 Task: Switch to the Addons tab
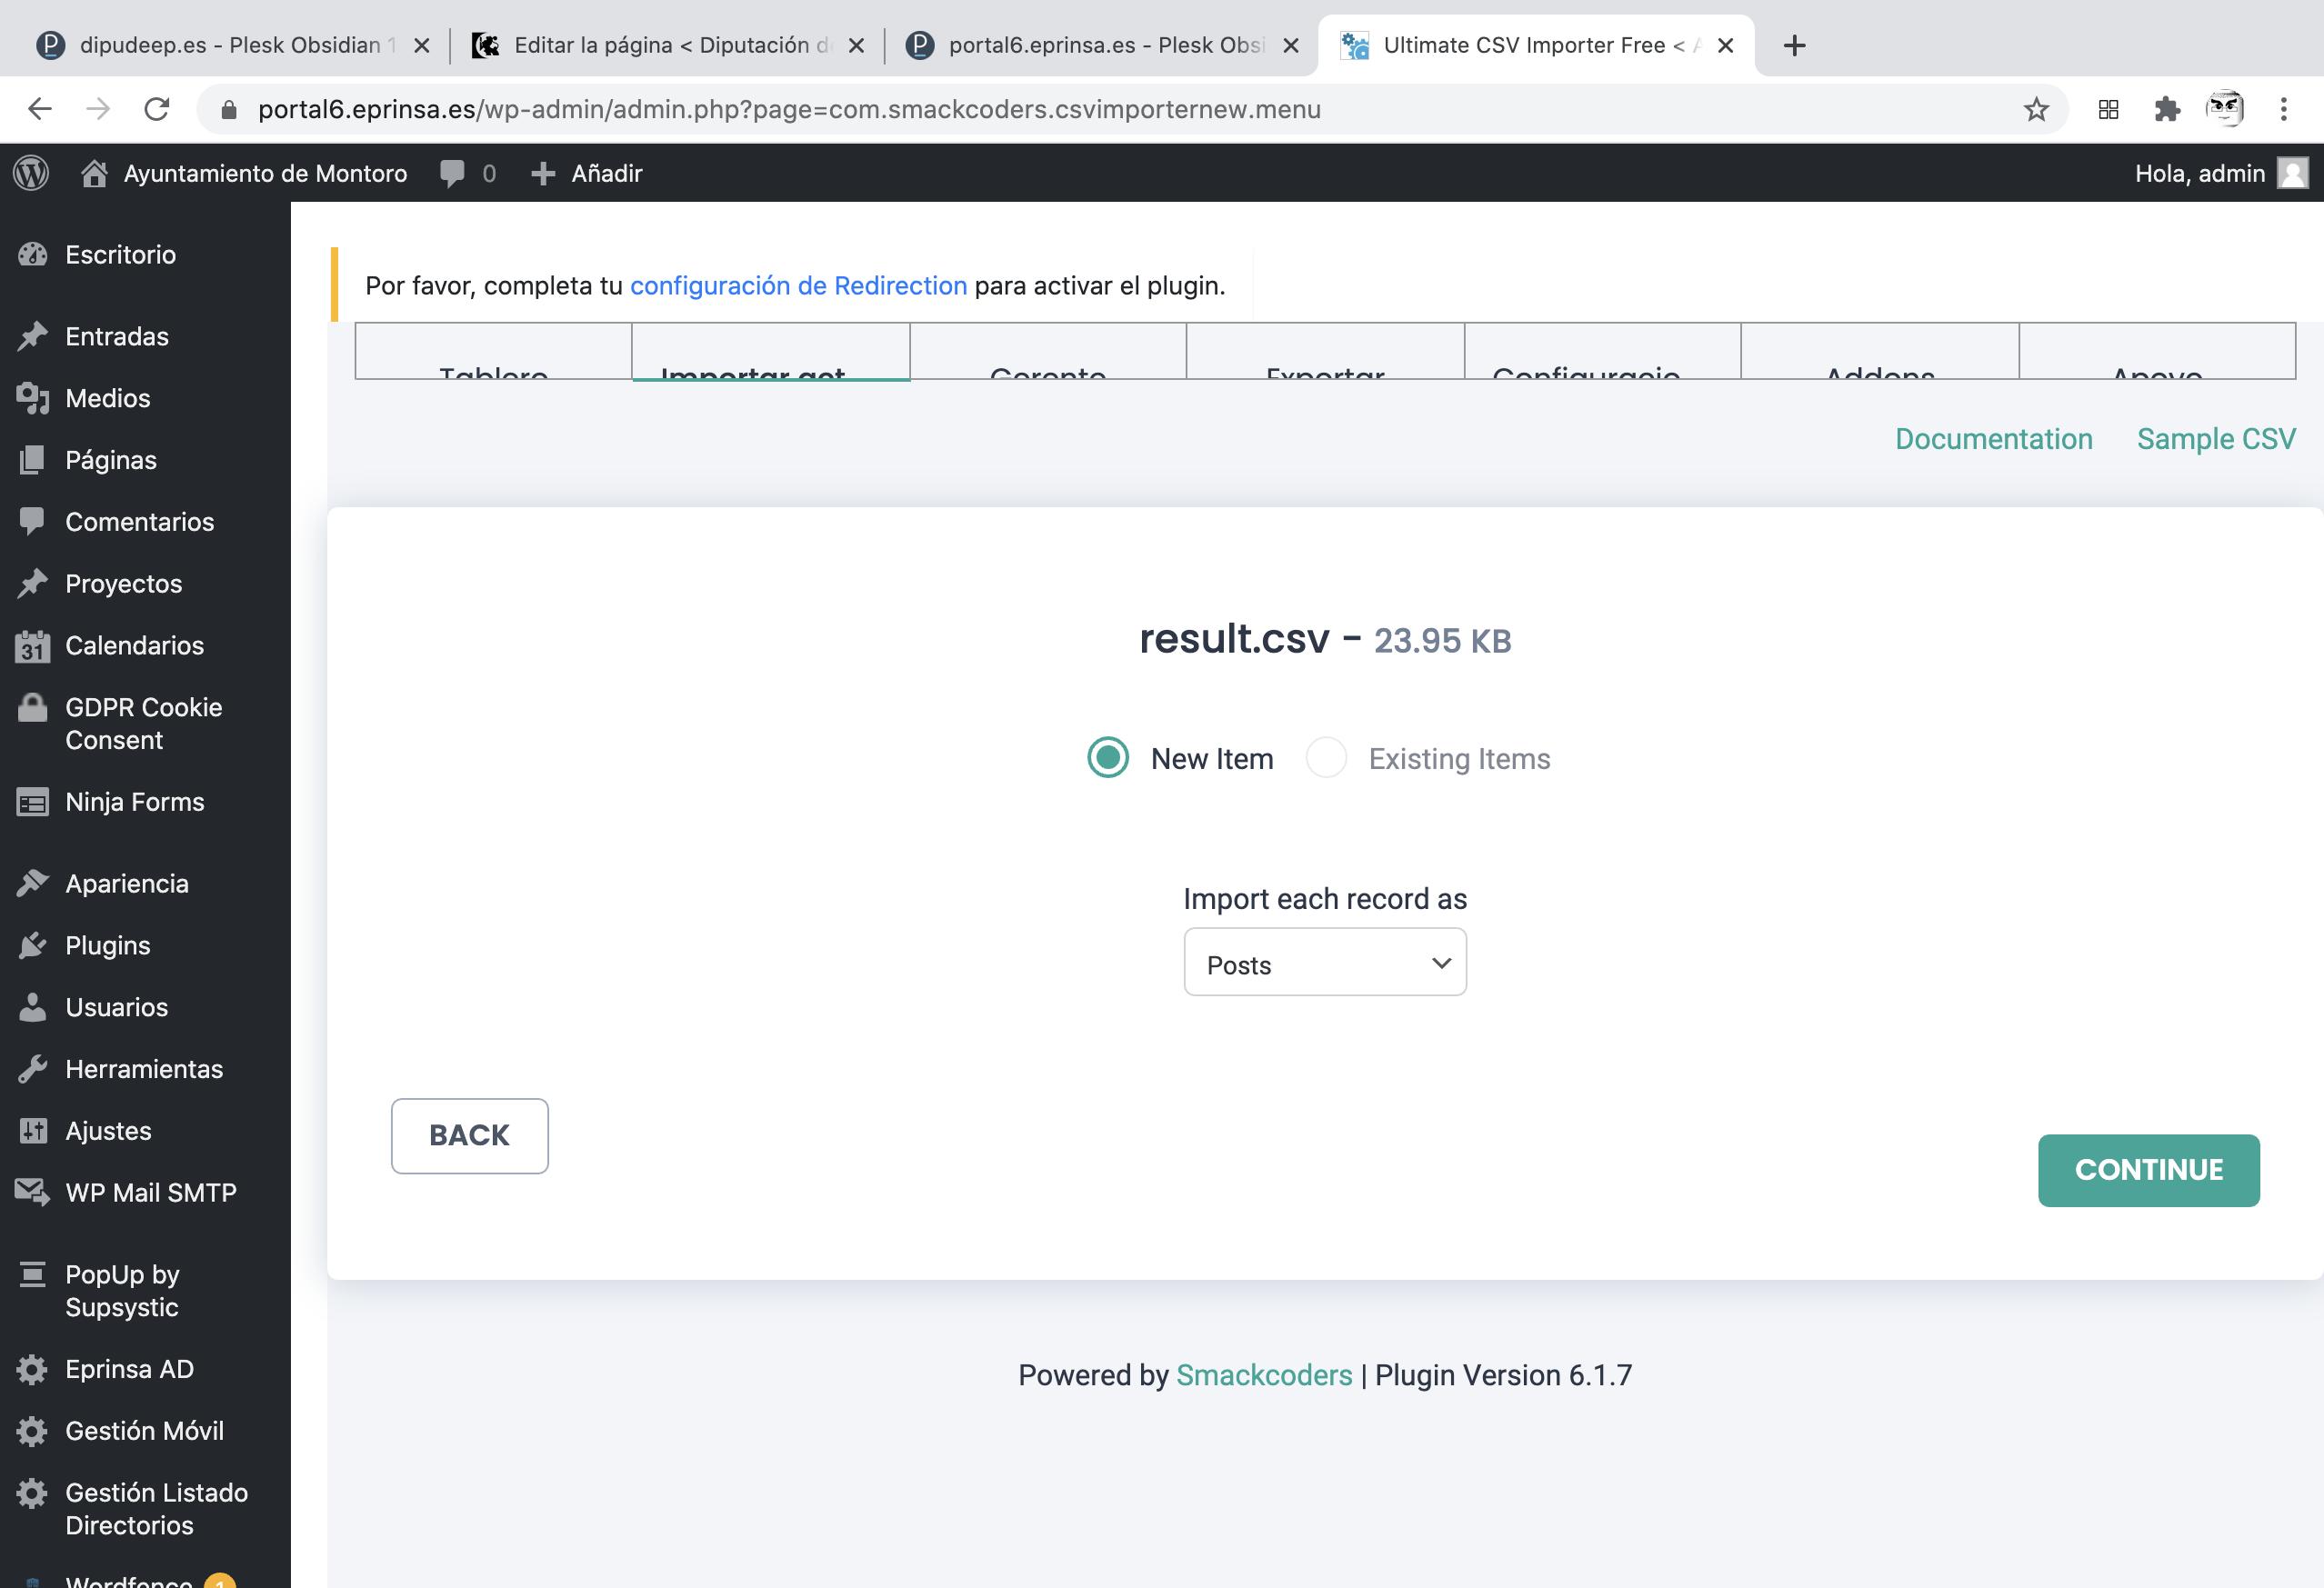click(x=1879, y=360)
